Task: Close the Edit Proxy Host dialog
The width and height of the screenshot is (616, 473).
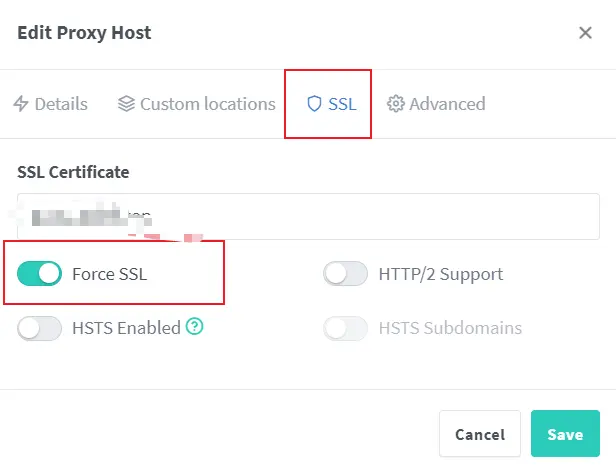Action: coord(585,33)
